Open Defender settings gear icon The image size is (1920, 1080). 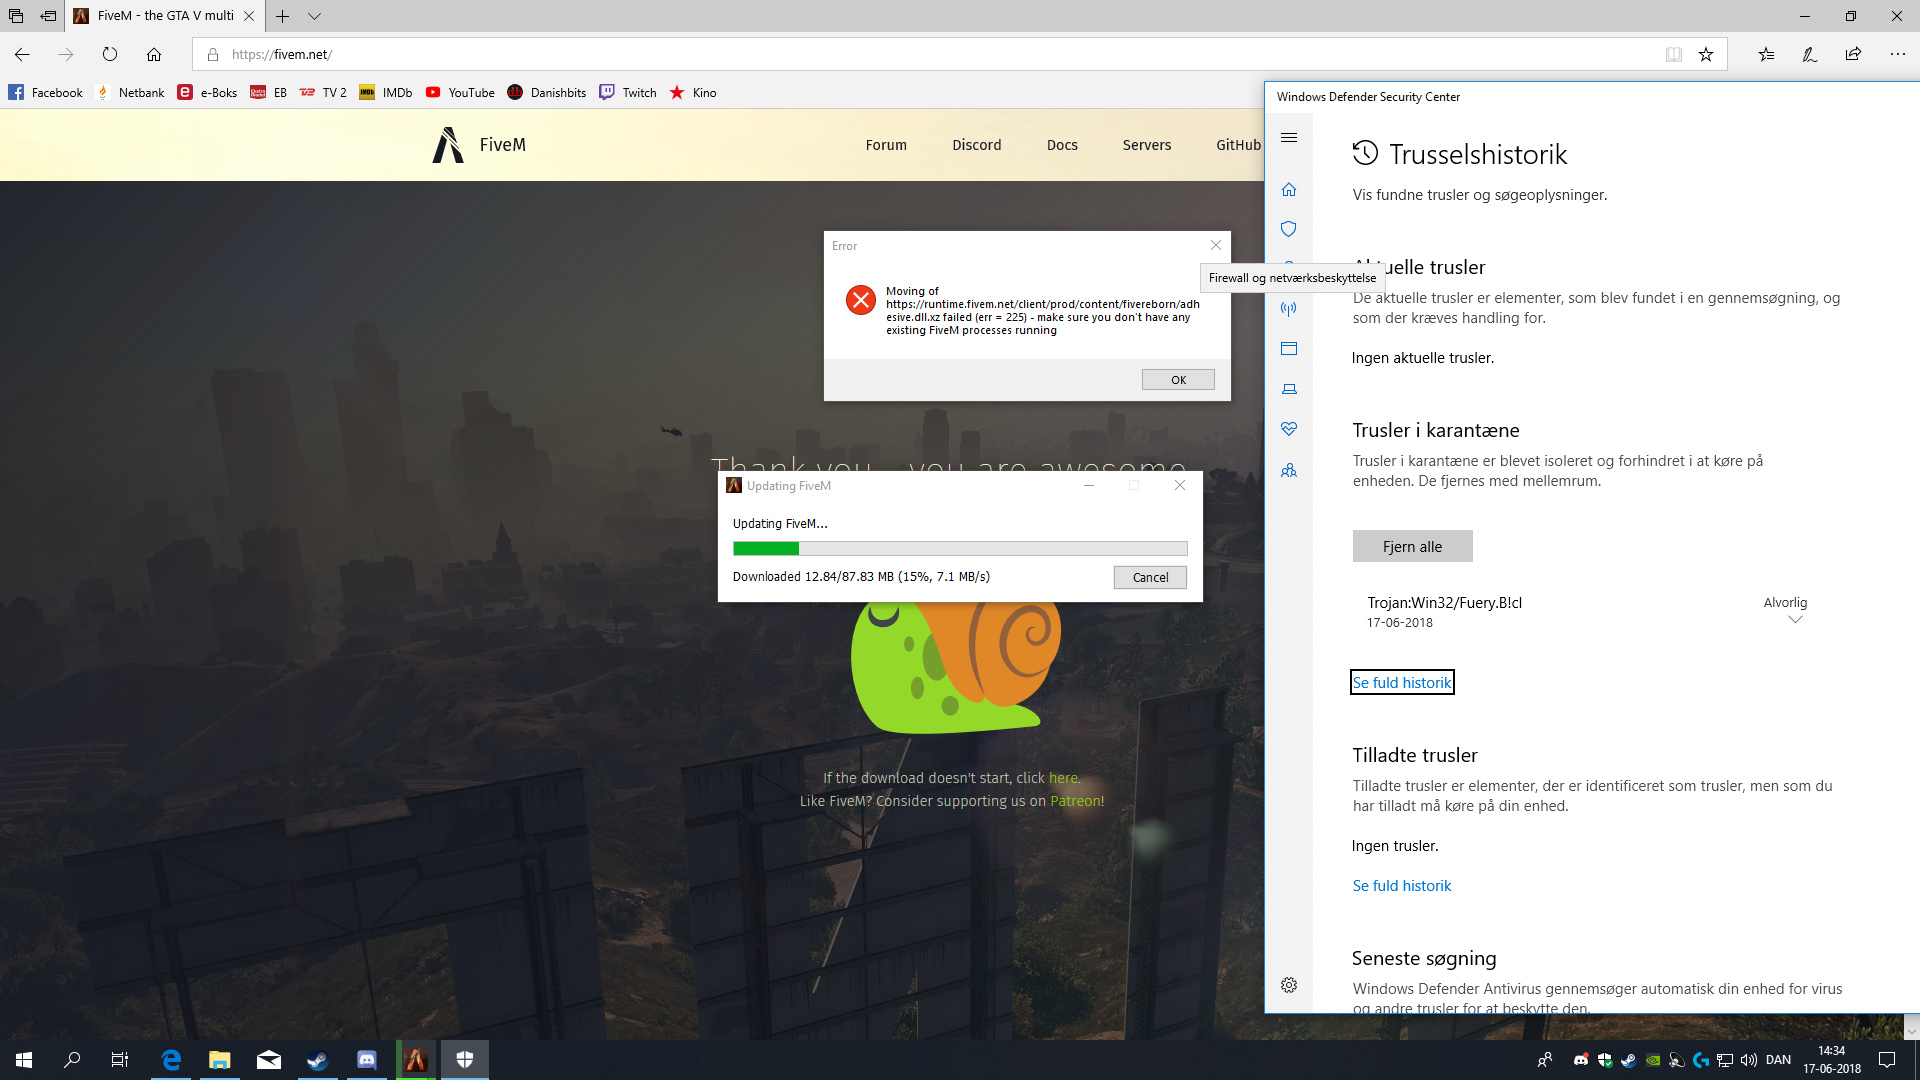tap(1289, 985)
